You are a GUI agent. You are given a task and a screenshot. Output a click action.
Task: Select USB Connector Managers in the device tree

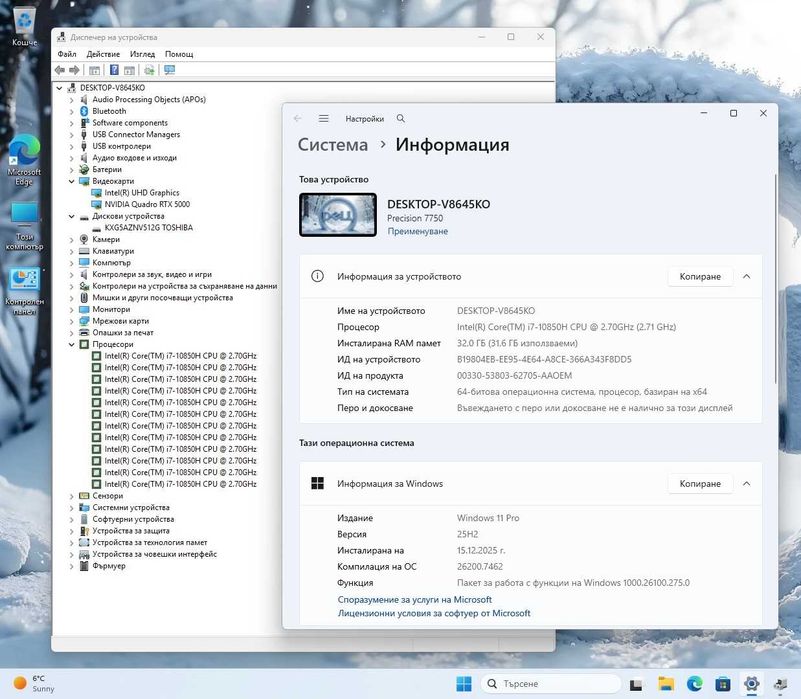tap(136, 134)
